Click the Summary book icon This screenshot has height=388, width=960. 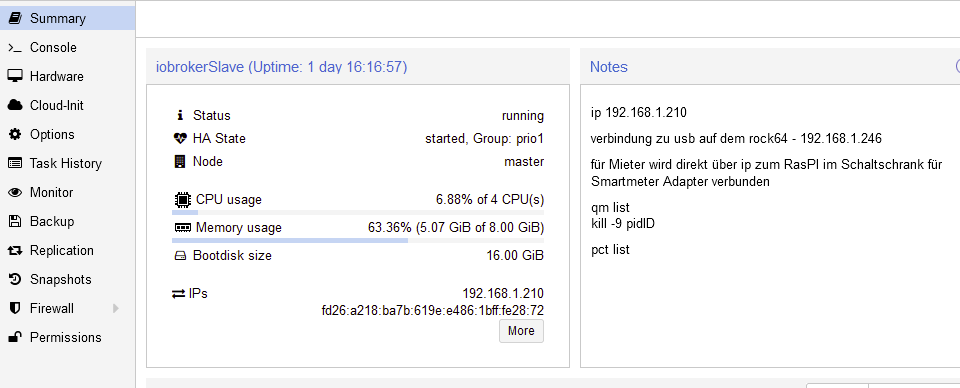15,18
